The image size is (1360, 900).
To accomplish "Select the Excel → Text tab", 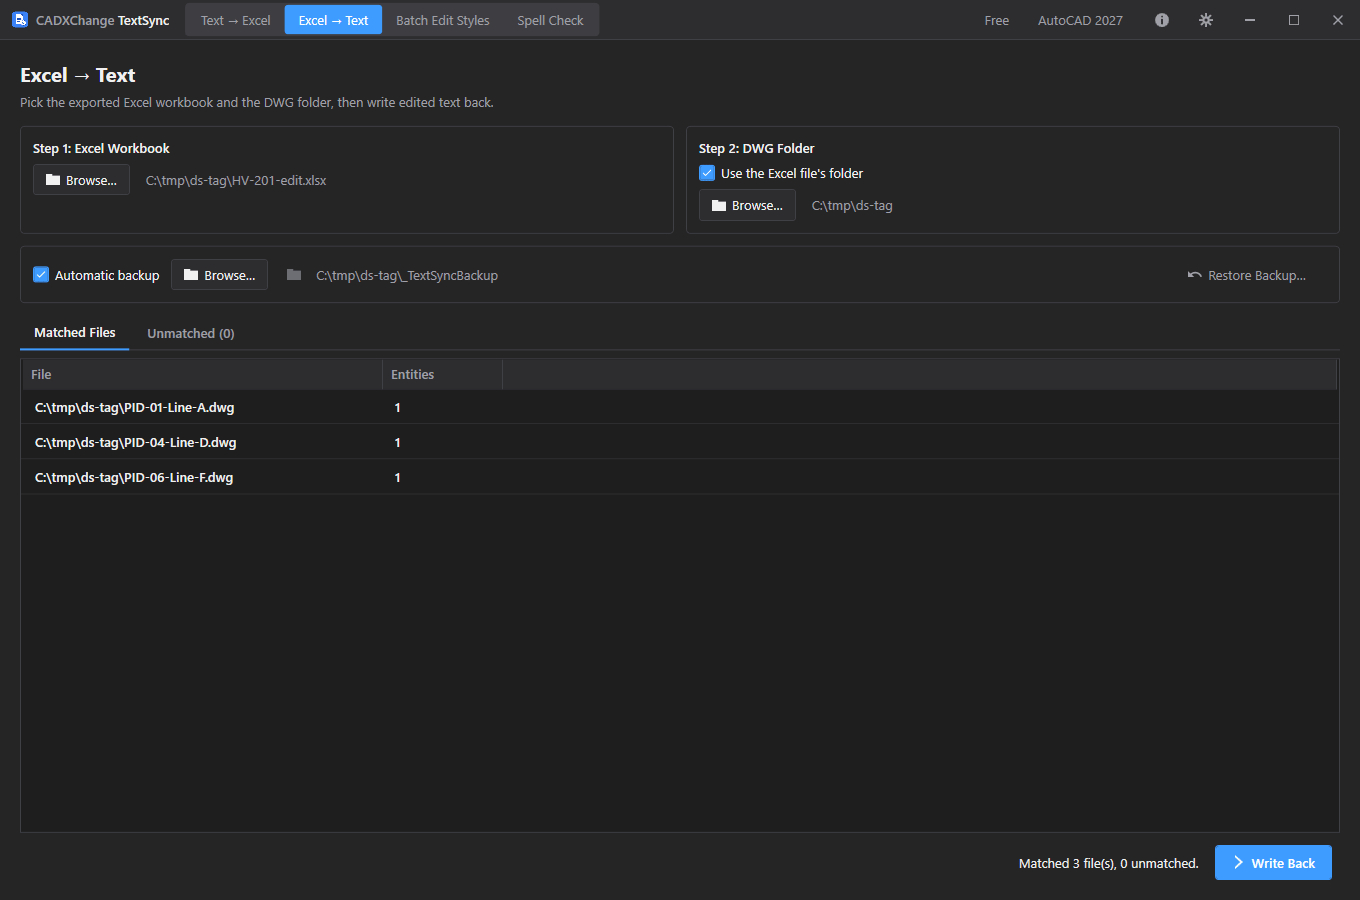I will [333, 20].
